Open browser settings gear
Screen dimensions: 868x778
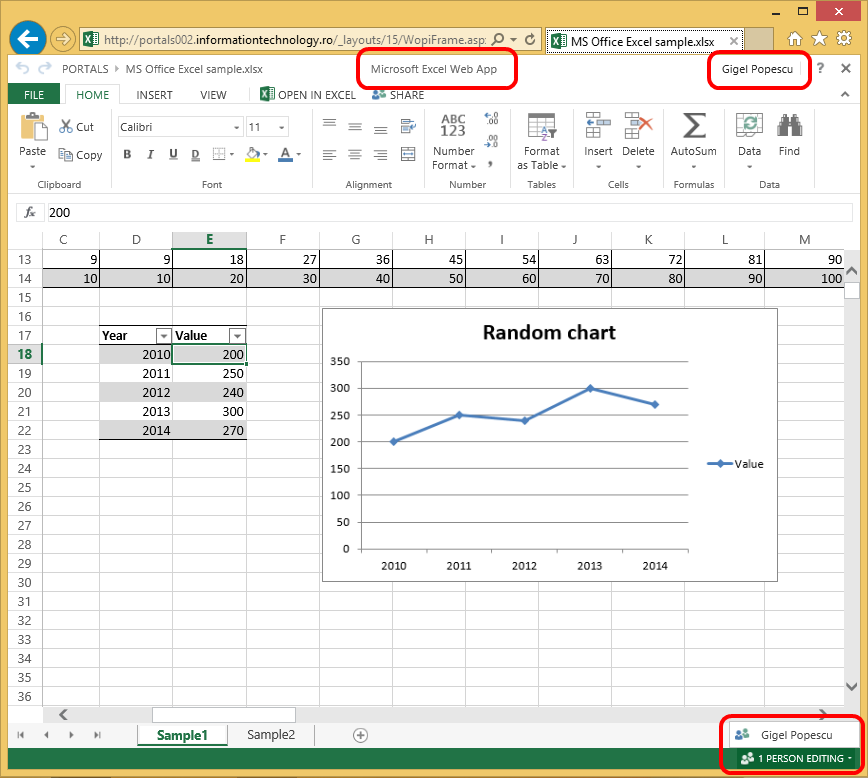tap(844, 39)
